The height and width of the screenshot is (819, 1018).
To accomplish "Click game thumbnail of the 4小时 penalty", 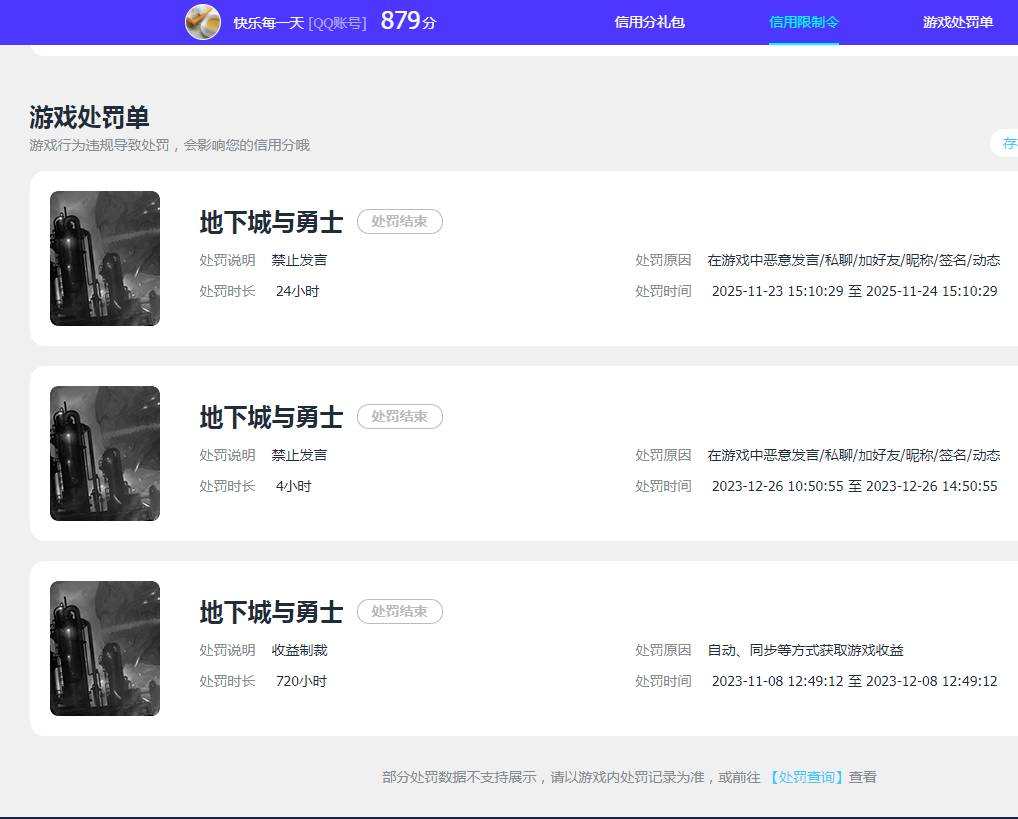I will coord(105,453).
